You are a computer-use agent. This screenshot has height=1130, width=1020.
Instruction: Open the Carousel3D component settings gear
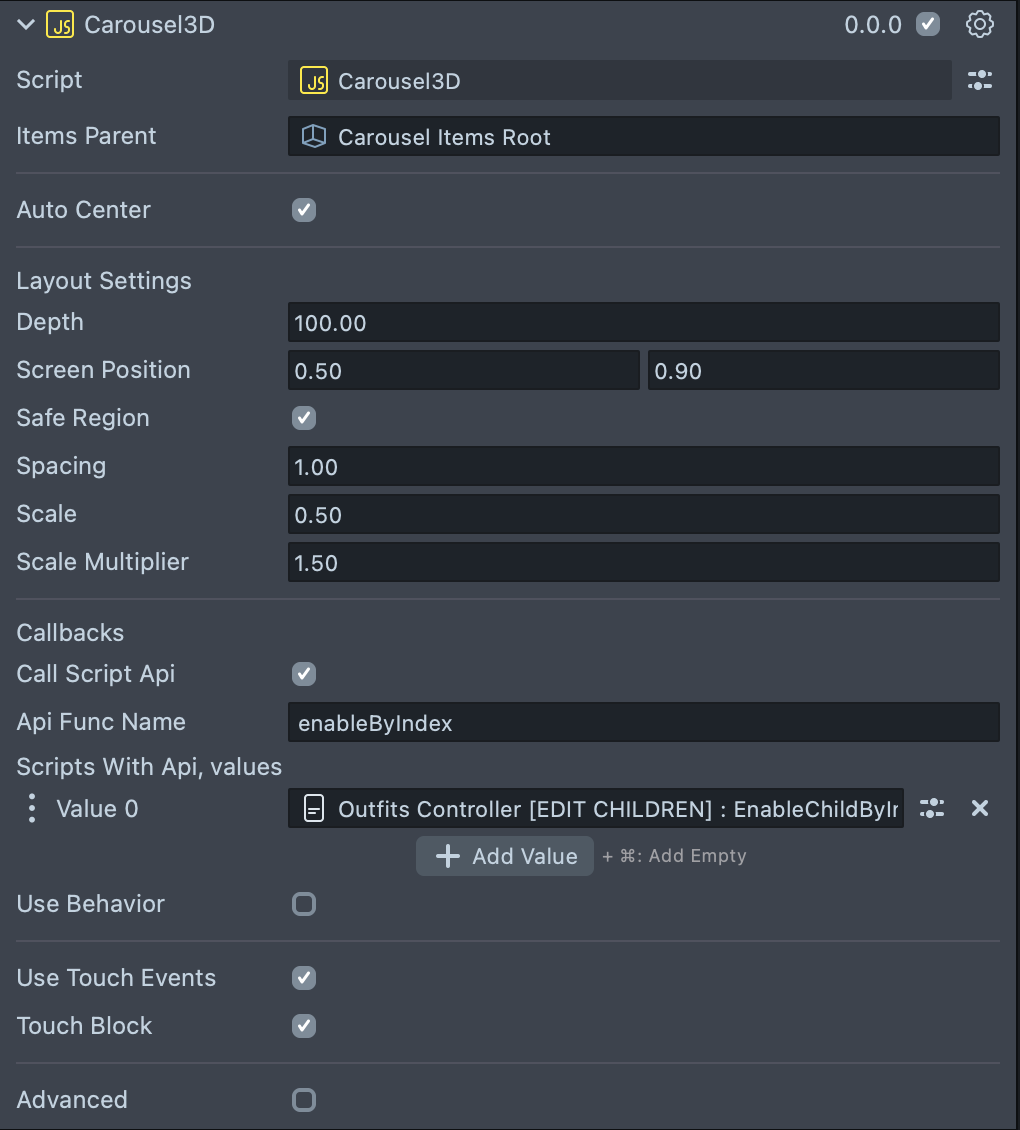(x=980, y=25)
